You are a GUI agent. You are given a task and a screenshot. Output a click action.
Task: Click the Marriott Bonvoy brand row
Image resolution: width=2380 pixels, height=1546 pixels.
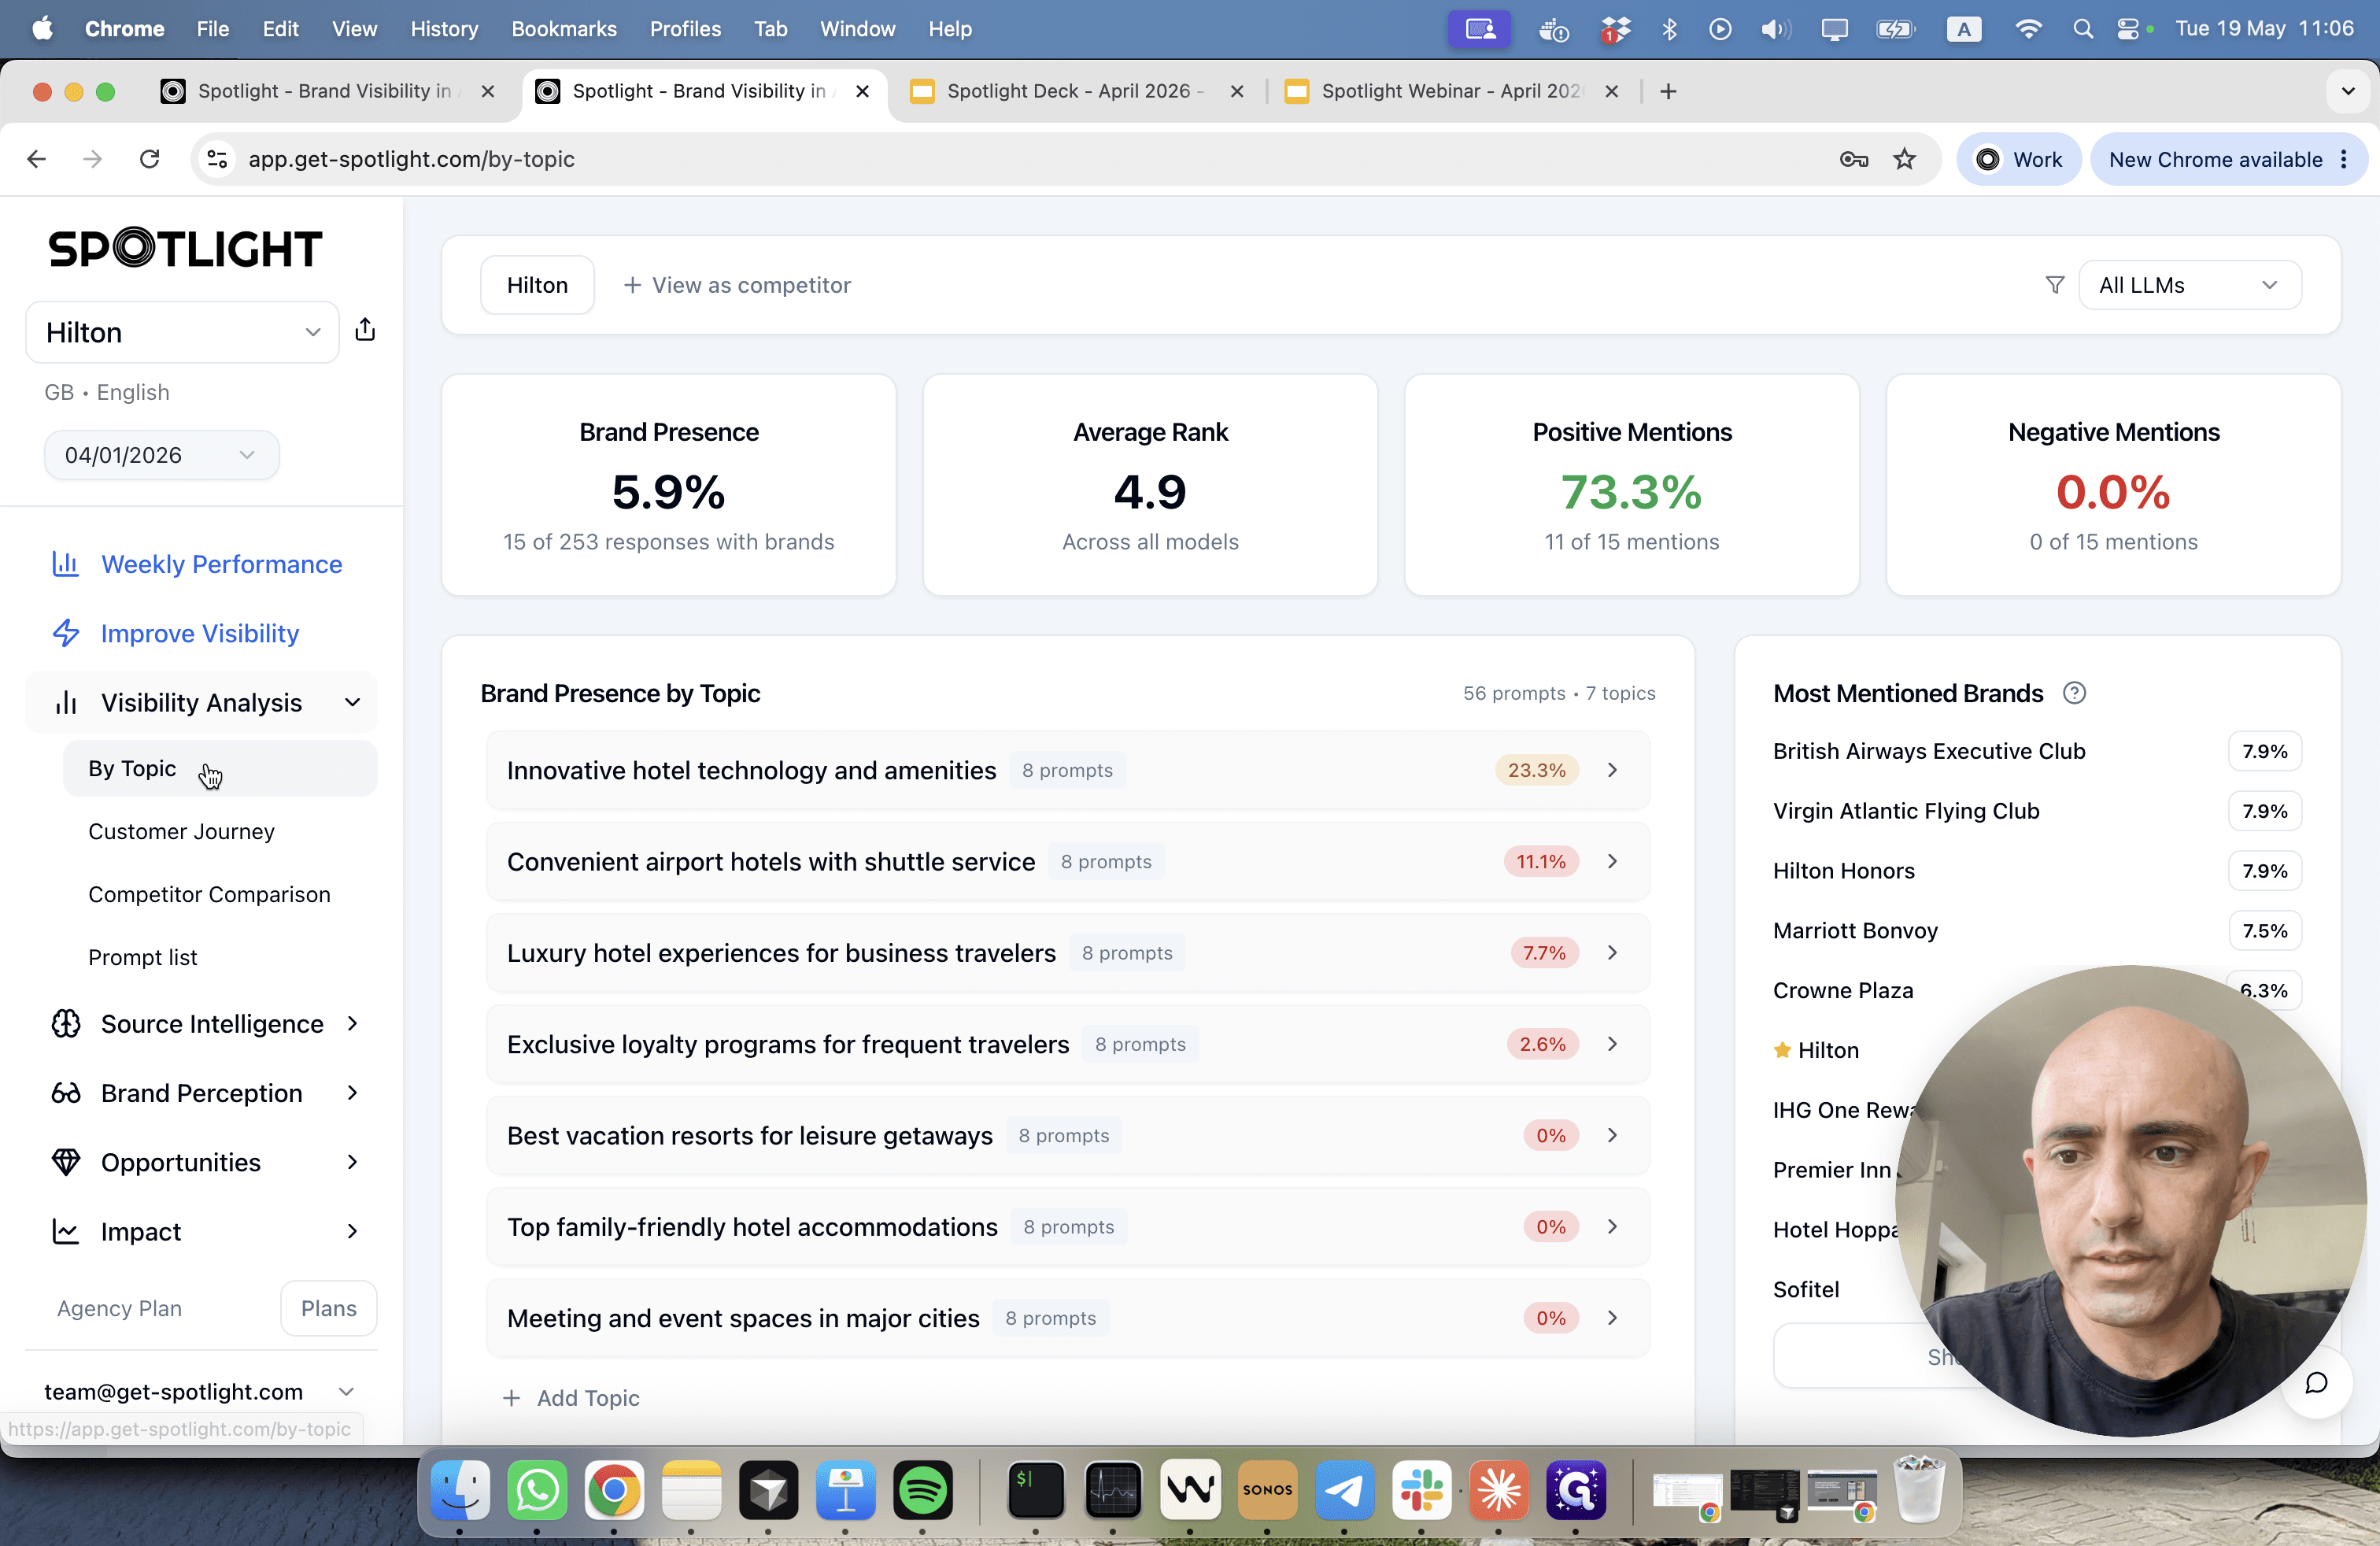coord(2036,930)
